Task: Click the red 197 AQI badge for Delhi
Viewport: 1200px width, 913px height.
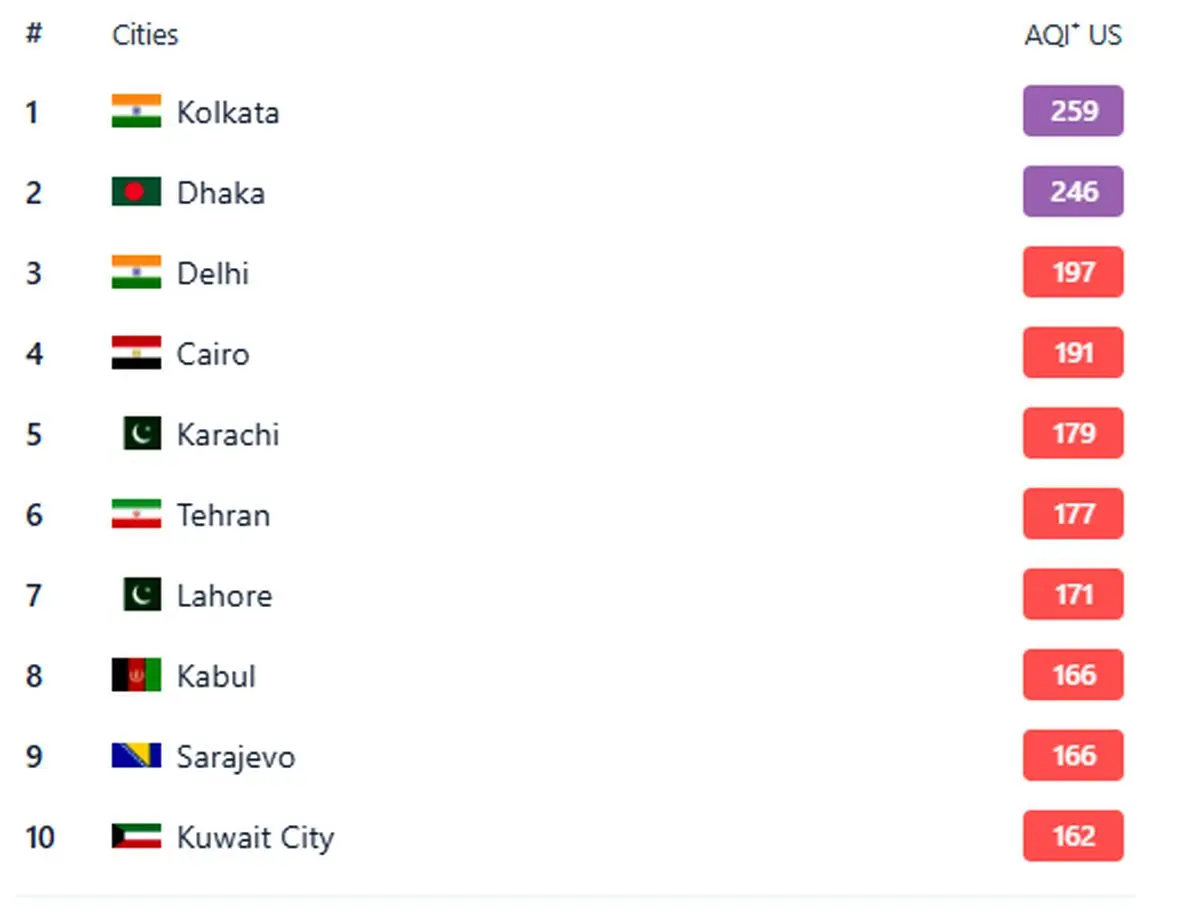Action: [1073, 272]
